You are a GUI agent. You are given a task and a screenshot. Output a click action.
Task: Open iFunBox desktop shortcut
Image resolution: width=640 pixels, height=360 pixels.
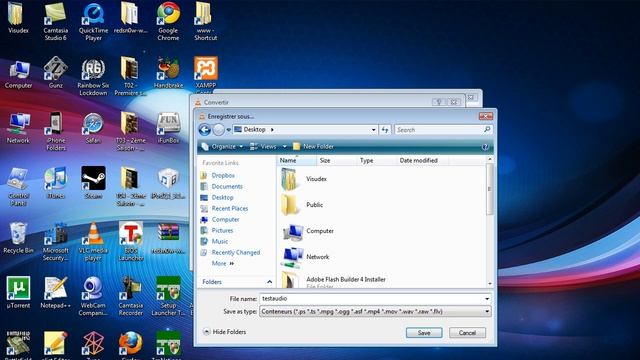[168, 128]
